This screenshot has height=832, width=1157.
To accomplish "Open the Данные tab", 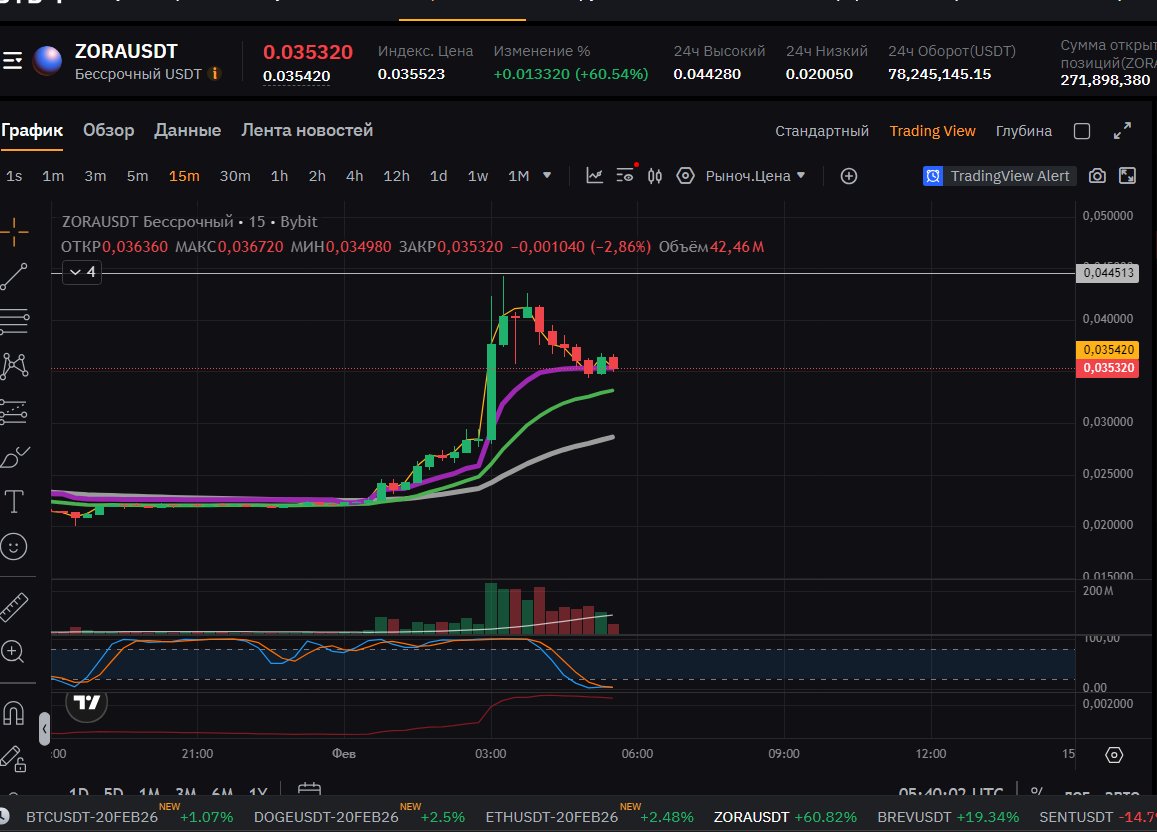I will [x=187, y=131].
